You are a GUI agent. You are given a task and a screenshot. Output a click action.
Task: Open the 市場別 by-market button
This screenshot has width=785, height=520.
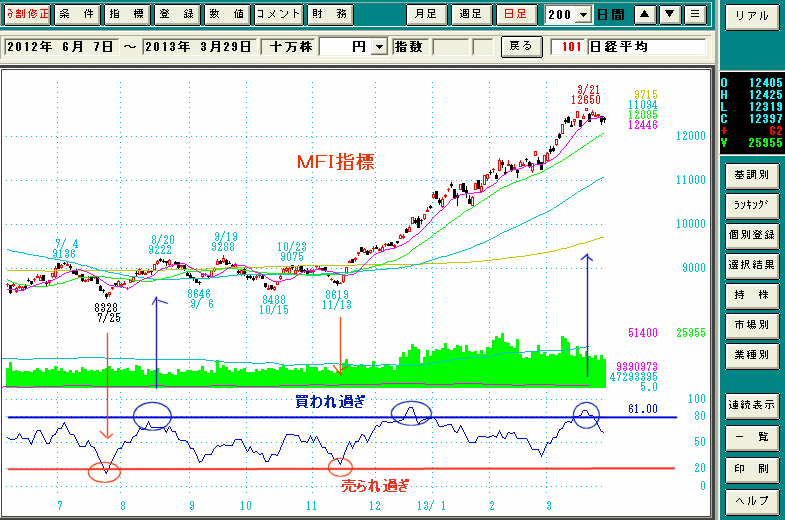[x=752, y=326]
